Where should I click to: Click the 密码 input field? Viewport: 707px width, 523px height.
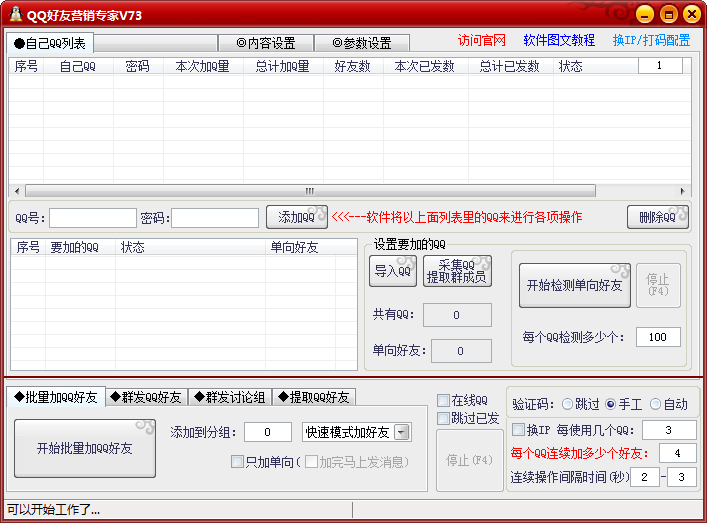click(x=215, y=218)
